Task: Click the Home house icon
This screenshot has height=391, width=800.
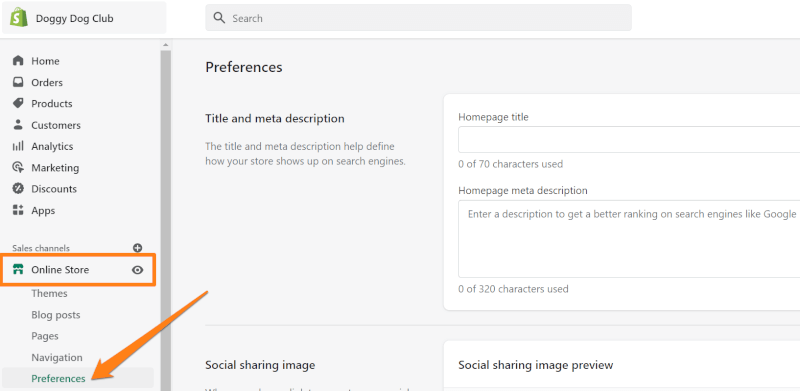Action: pyautogui.click(x=18, y=61)
